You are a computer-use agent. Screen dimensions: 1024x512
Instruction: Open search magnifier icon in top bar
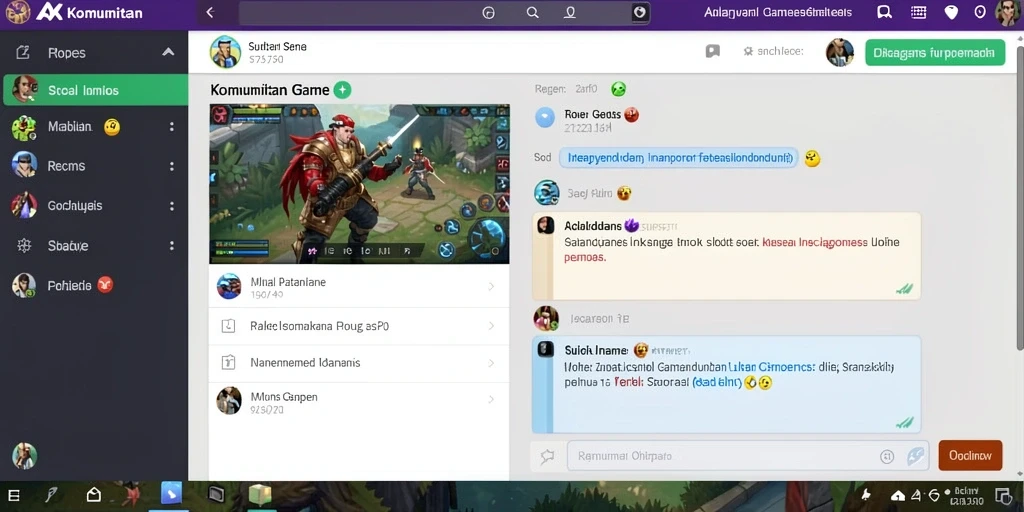point(532,12)
